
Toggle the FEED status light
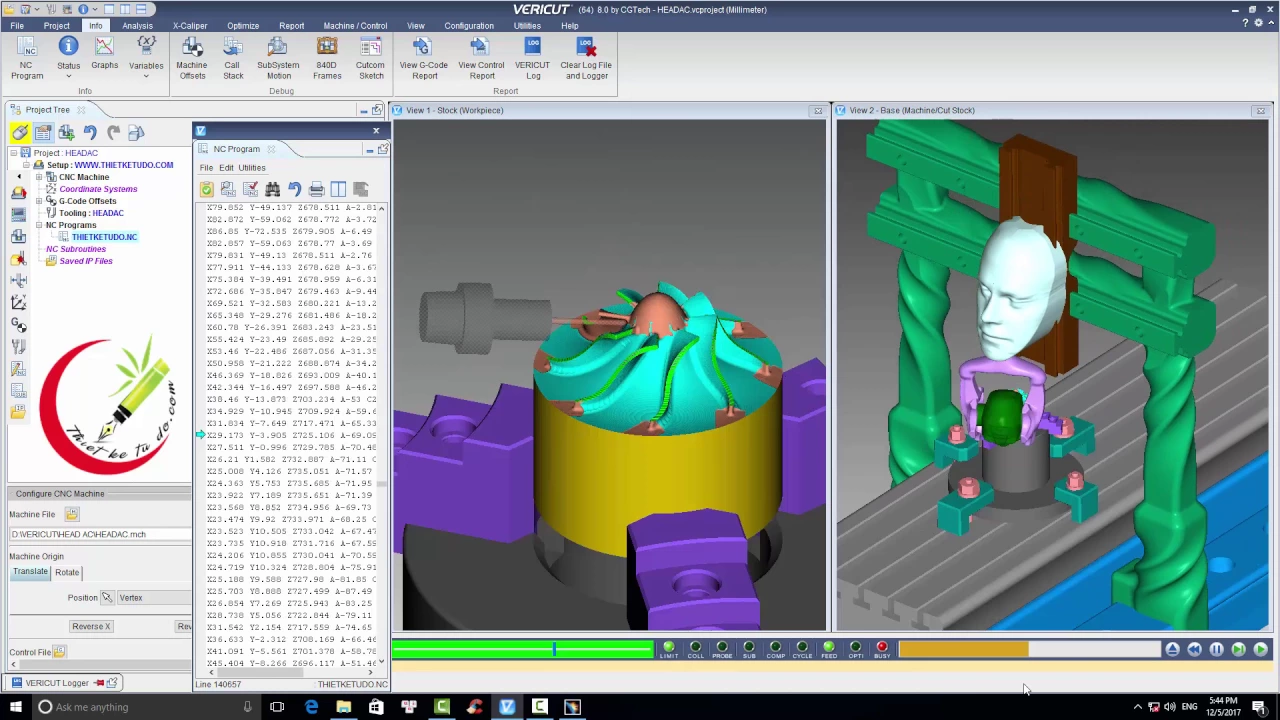click(829, 650)
